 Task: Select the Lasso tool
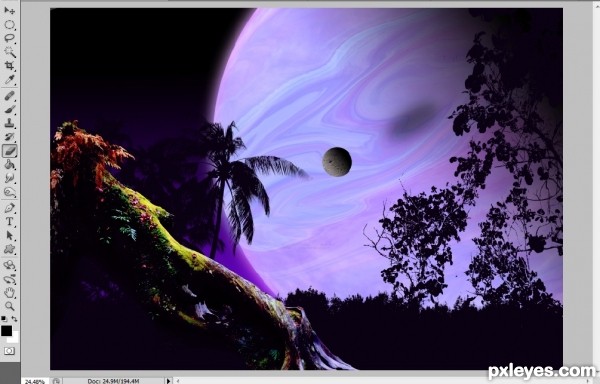[10, 38]
